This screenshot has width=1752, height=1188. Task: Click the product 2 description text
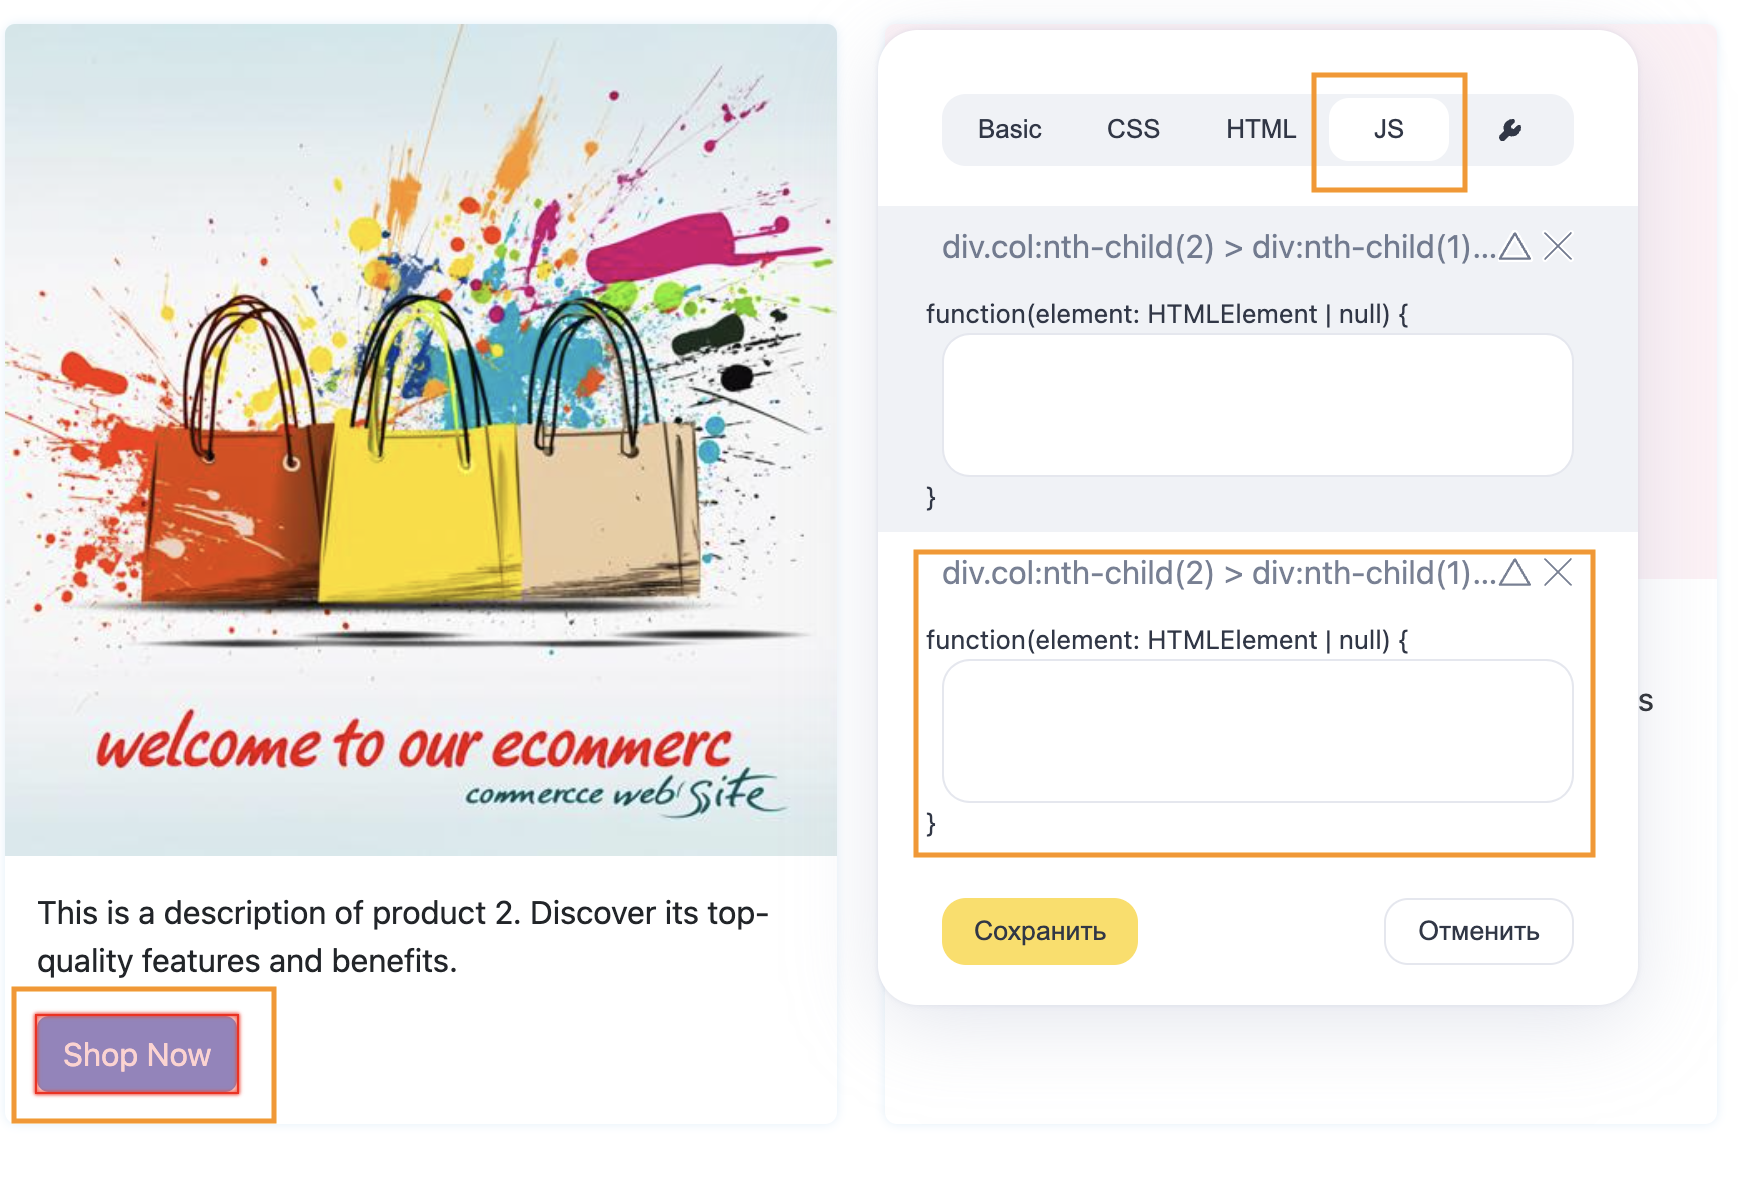click(x=402, y=936)
